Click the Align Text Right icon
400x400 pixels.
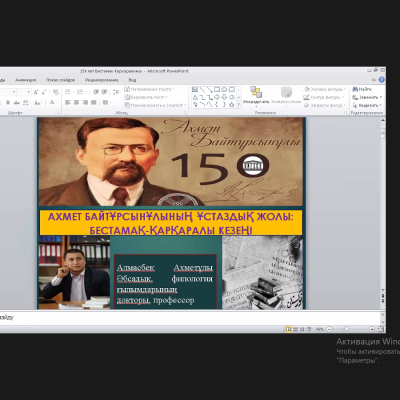tap(85, 103)
